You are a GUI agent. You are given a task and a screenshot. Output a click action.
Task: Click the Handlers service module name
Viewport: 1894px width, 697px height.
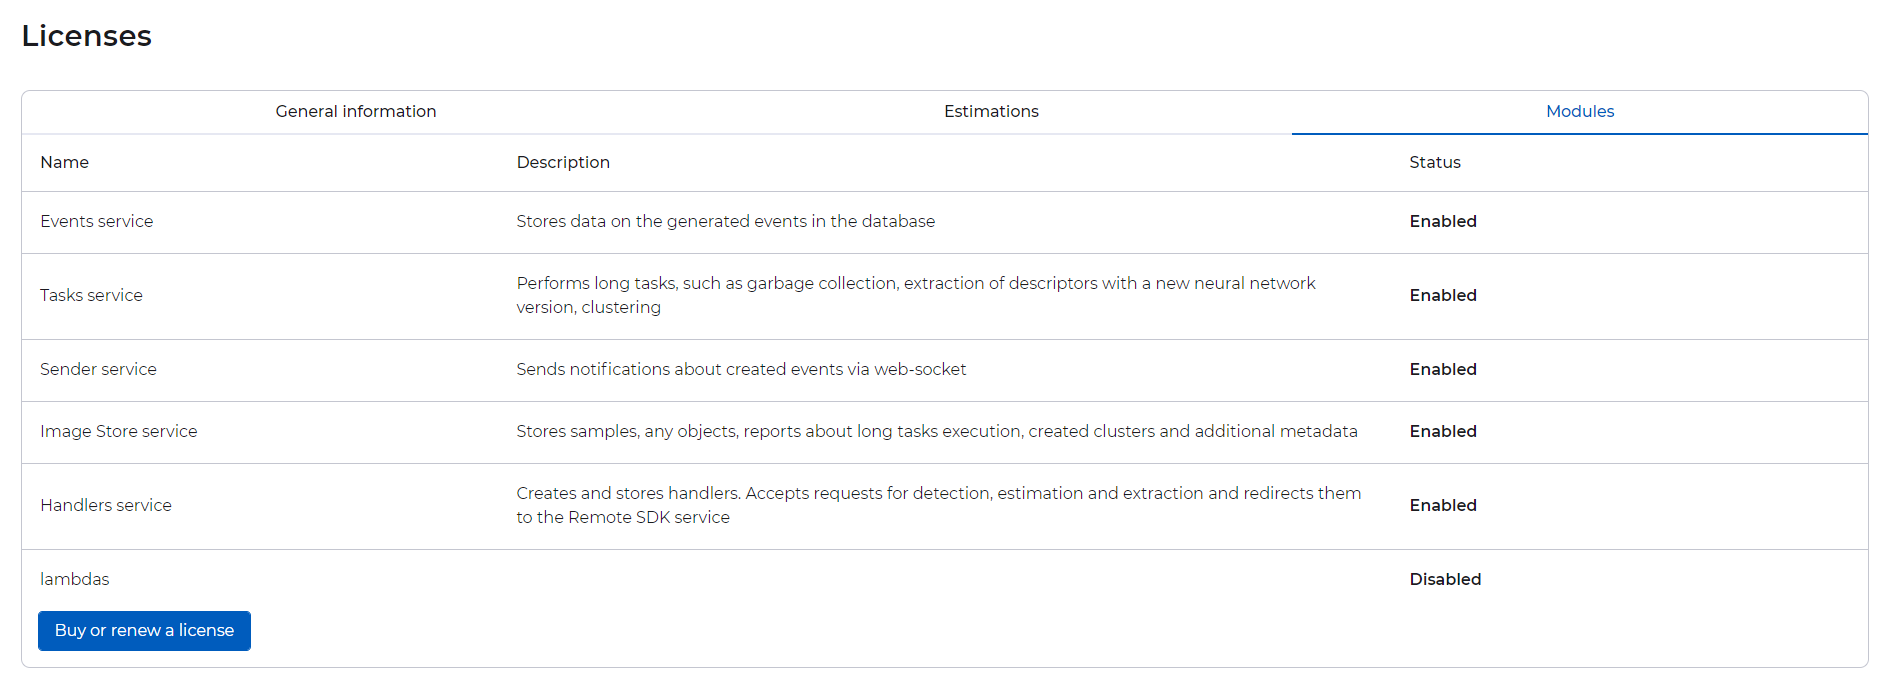pos(106,506)
